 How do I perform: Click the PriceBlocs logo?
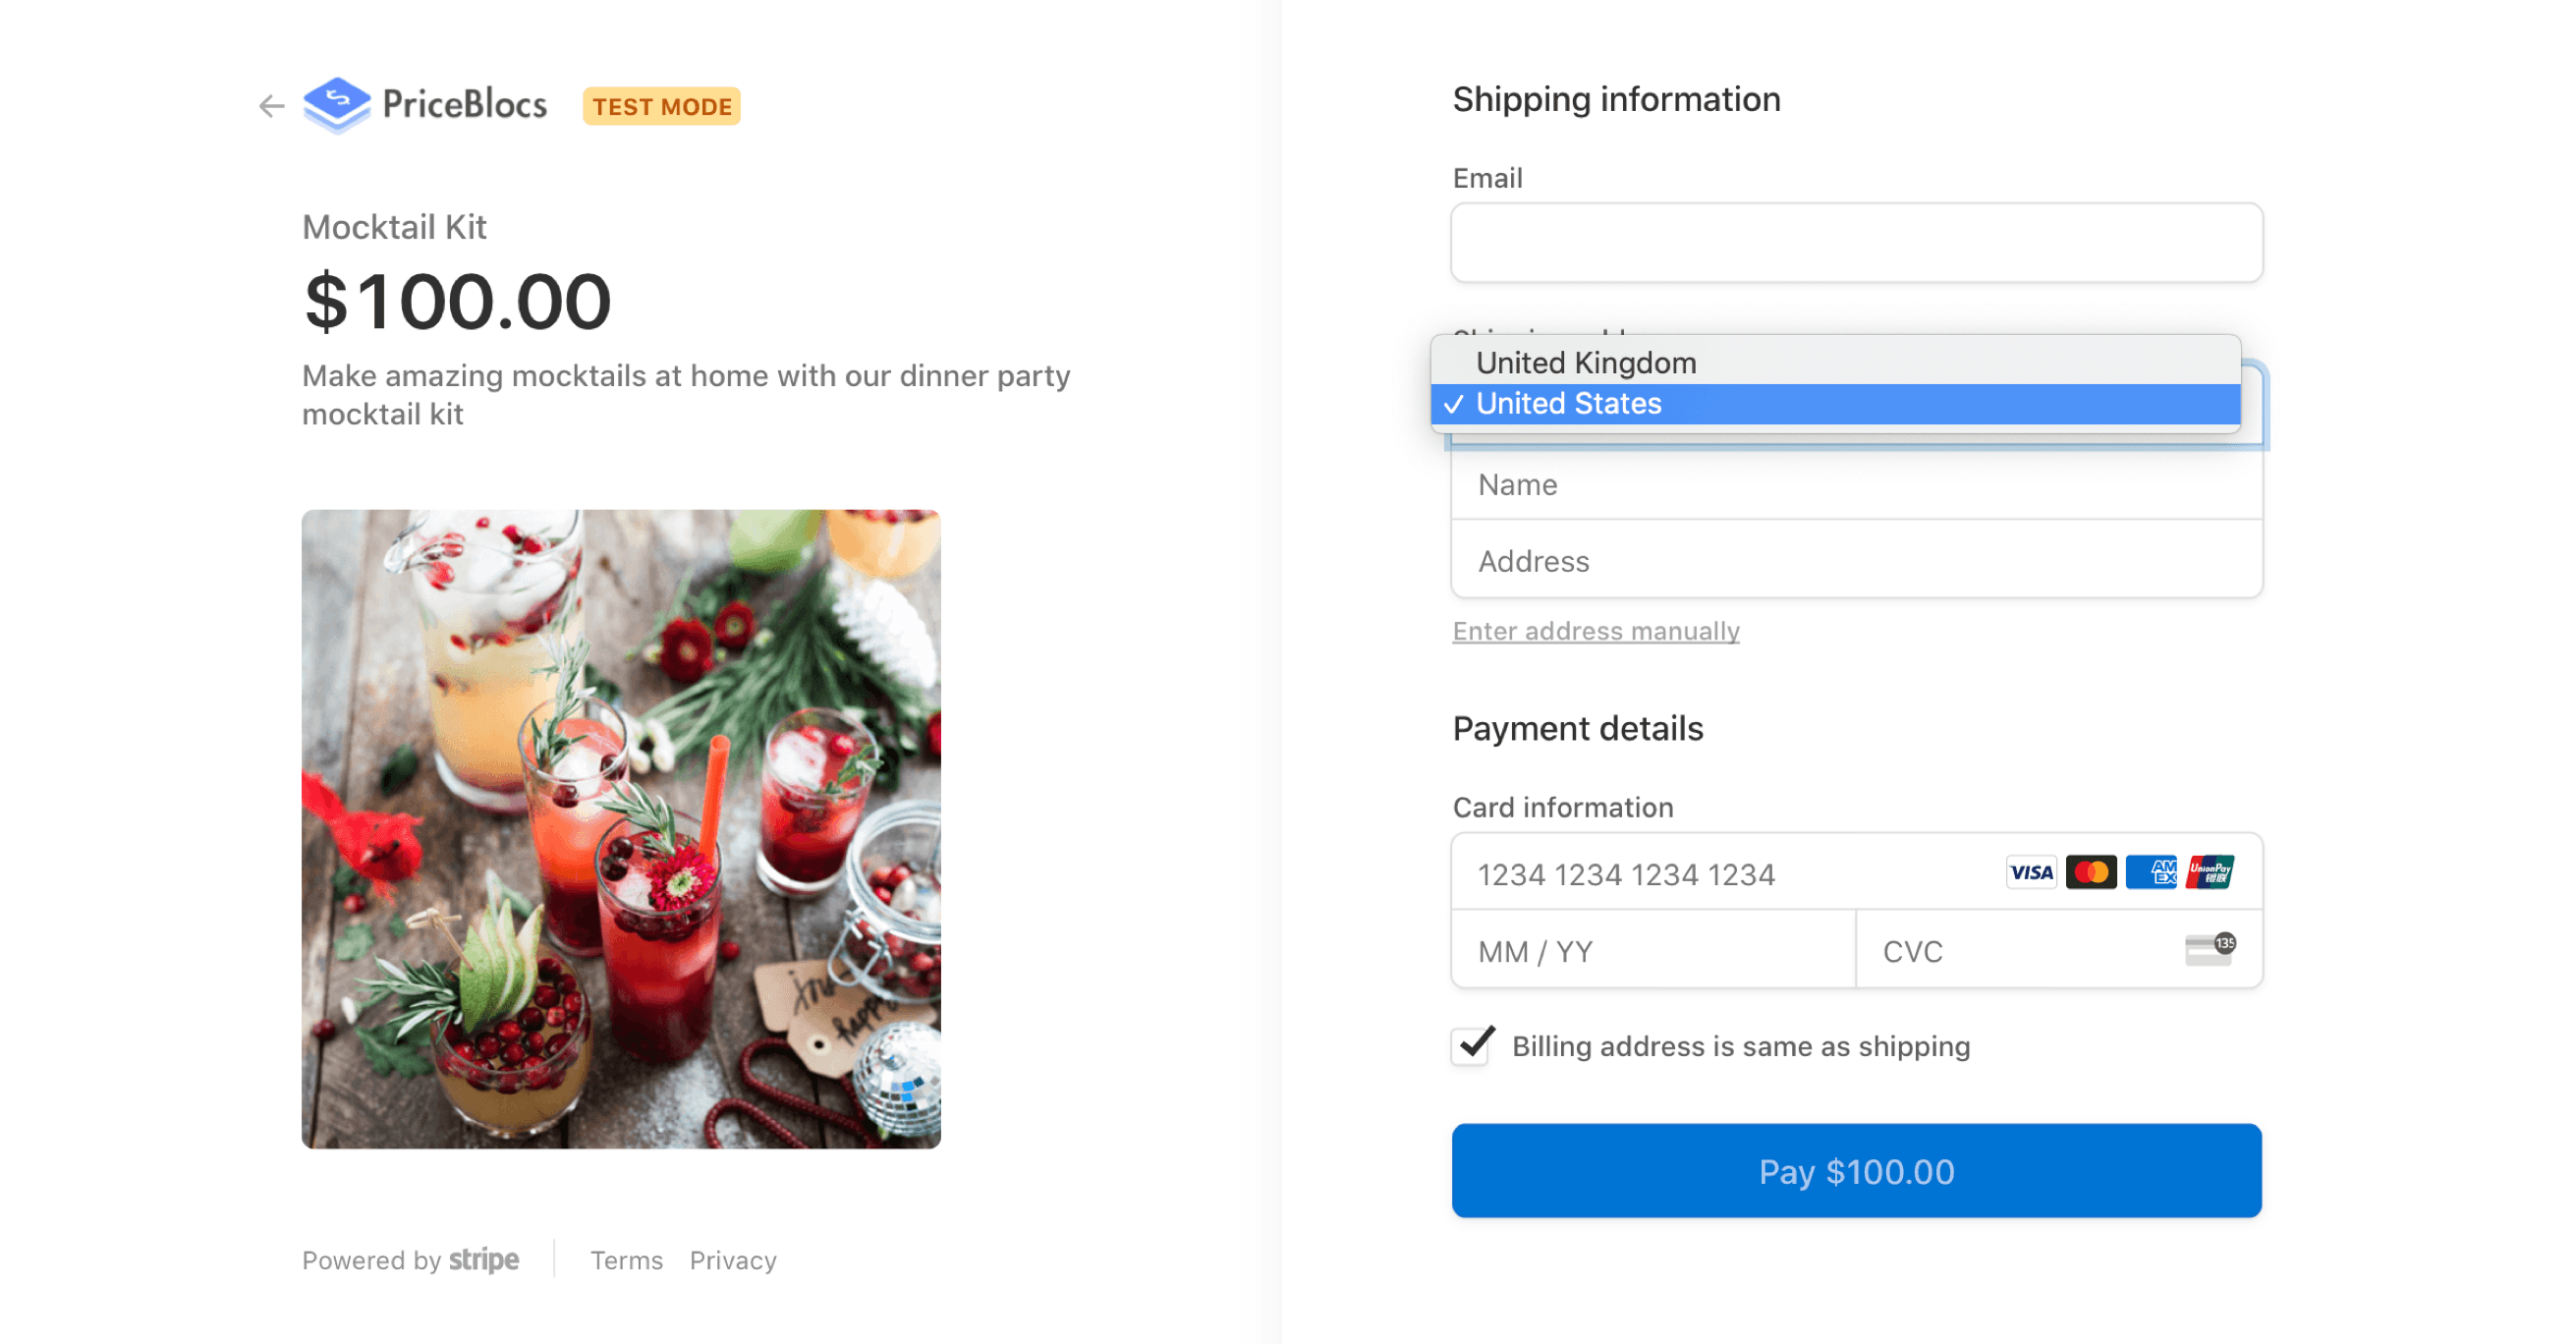(425, 105)
